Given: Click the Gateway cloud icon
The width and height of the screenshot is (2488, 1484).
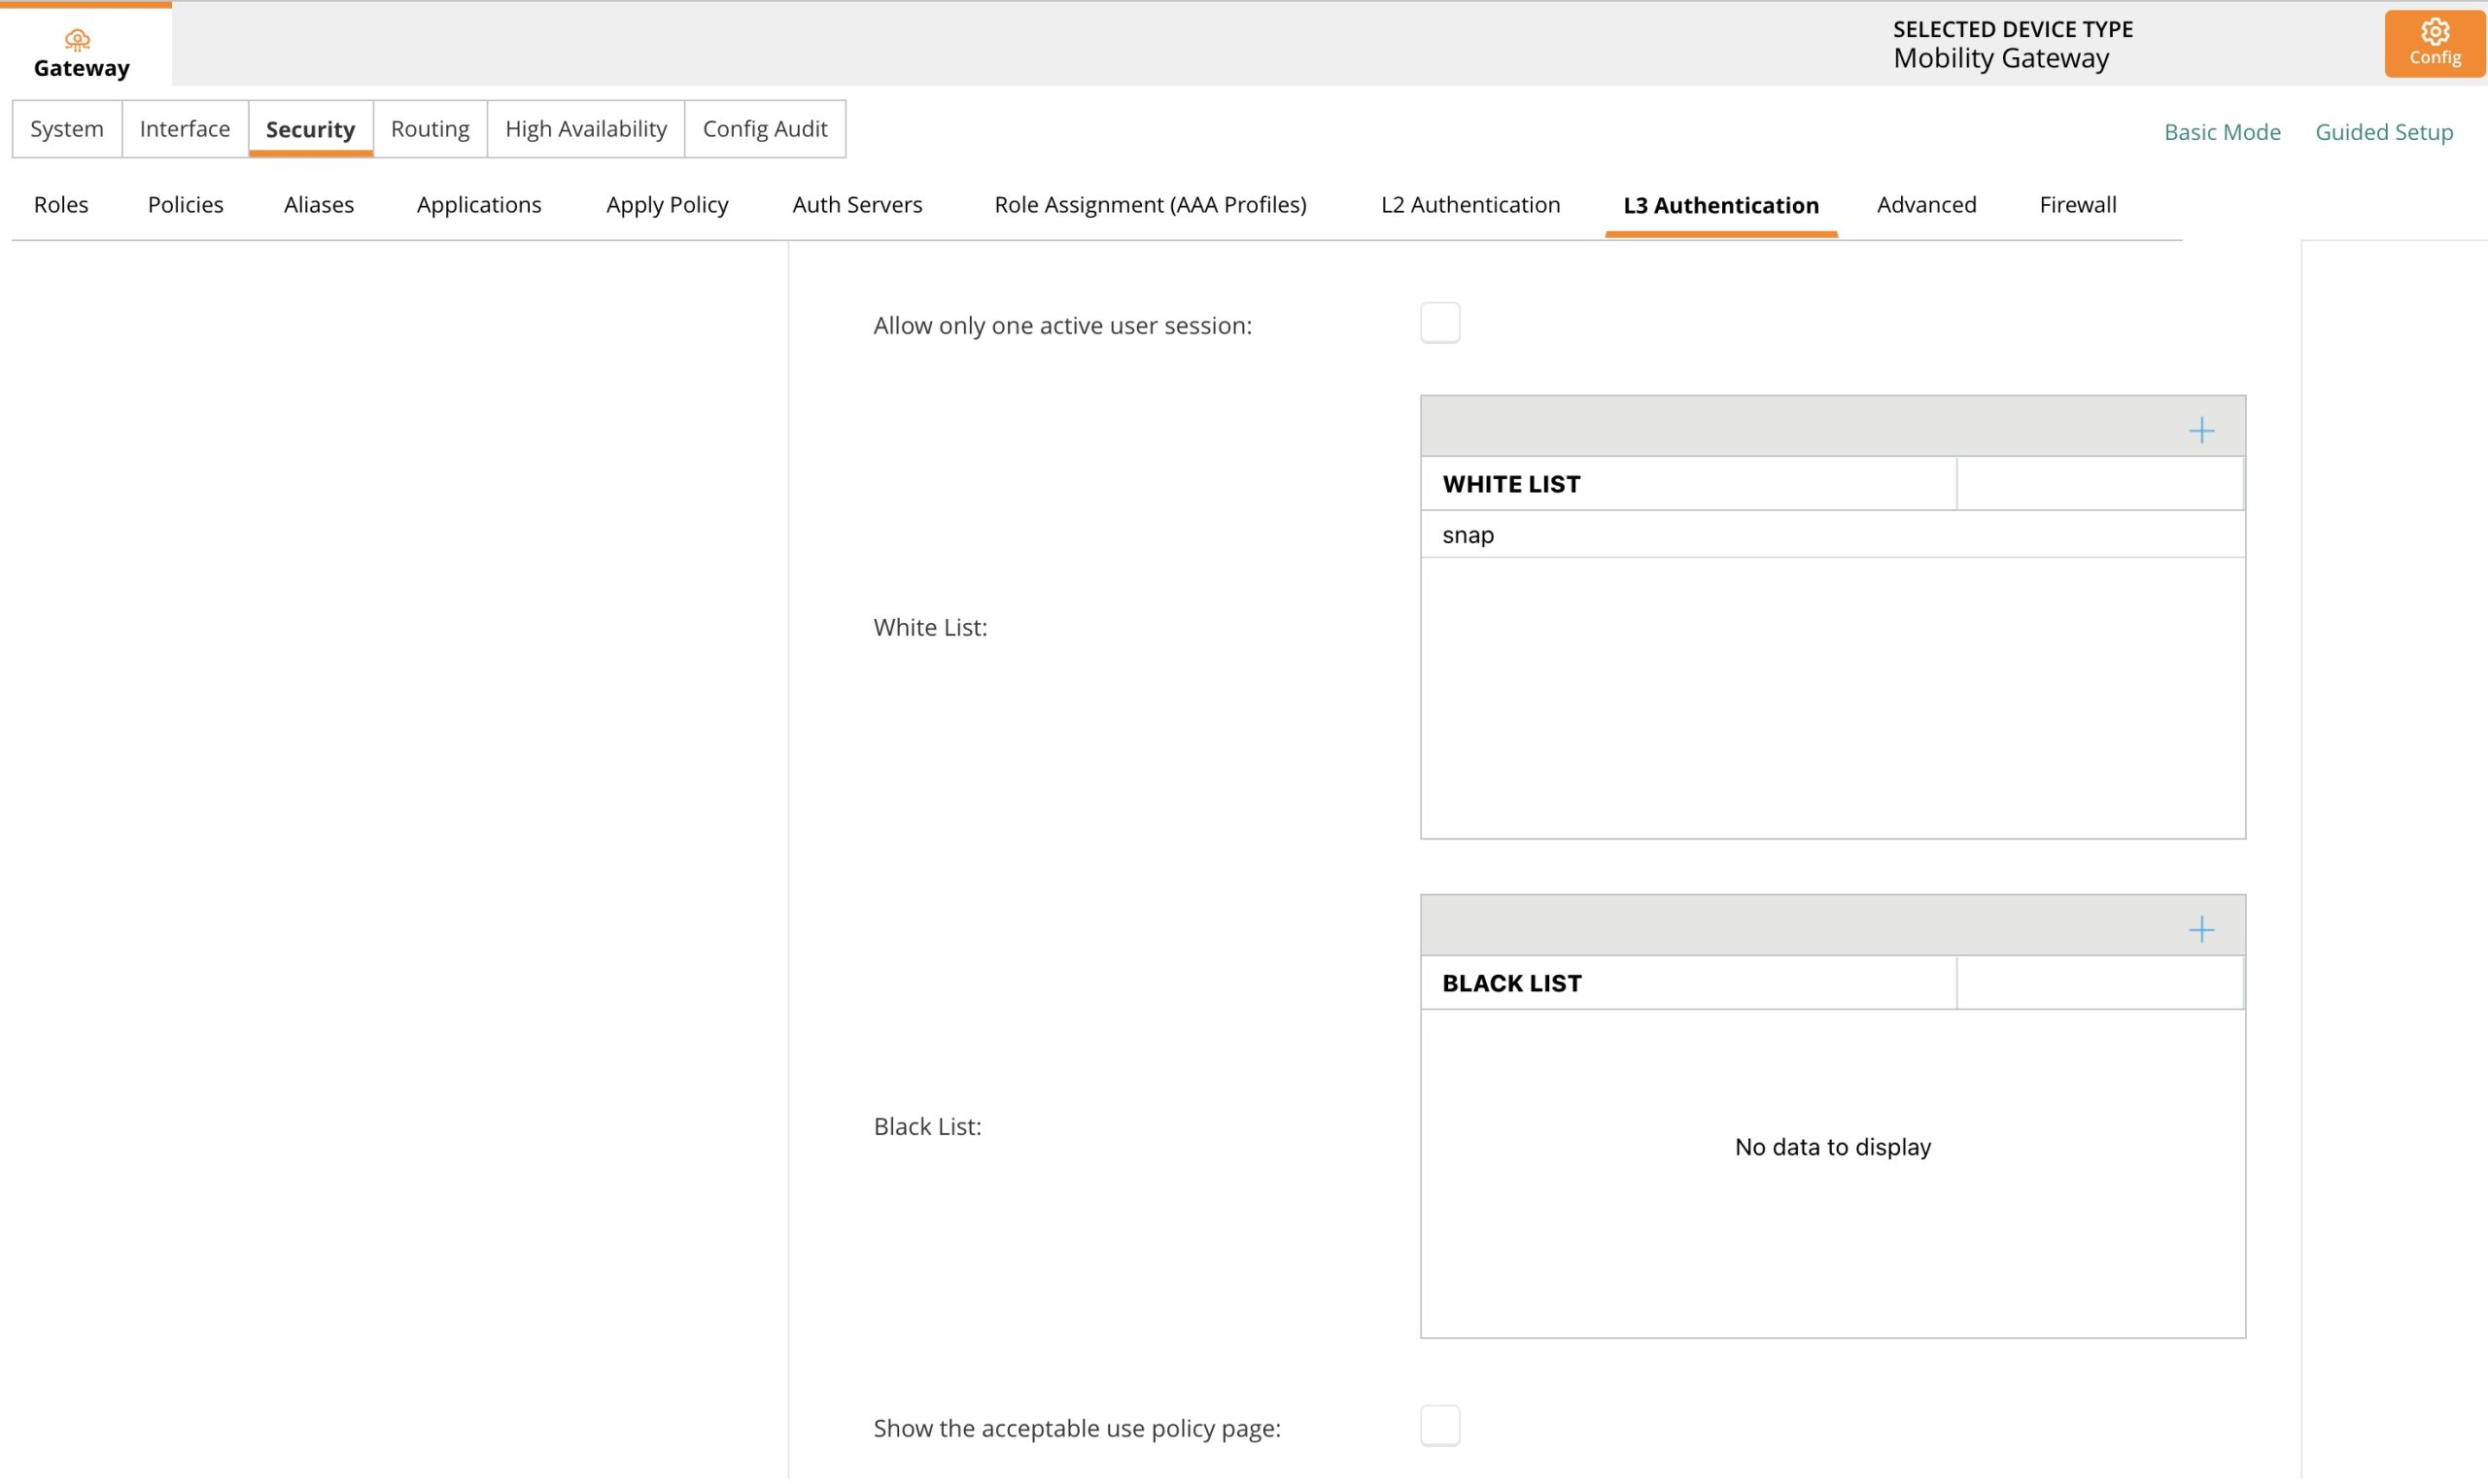Looking at the screenshot, I should pos(77,40).
